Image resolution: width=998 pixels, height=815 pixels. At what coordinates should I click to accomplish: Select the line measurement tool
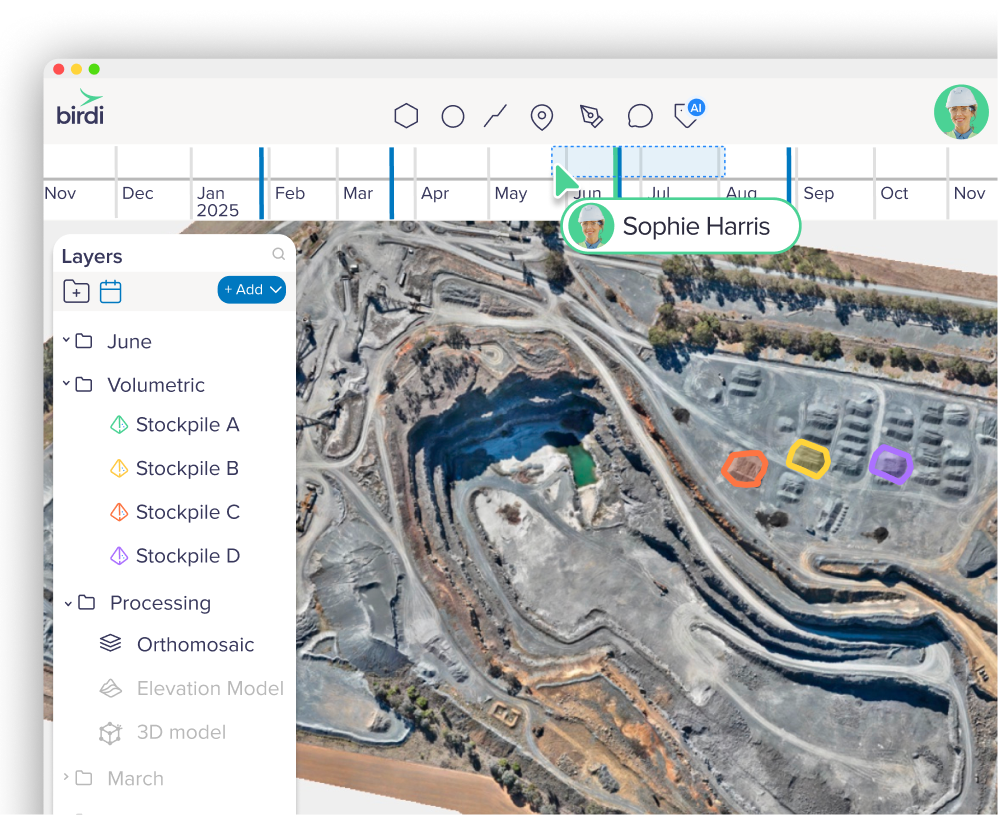click(x=495, y=116)
